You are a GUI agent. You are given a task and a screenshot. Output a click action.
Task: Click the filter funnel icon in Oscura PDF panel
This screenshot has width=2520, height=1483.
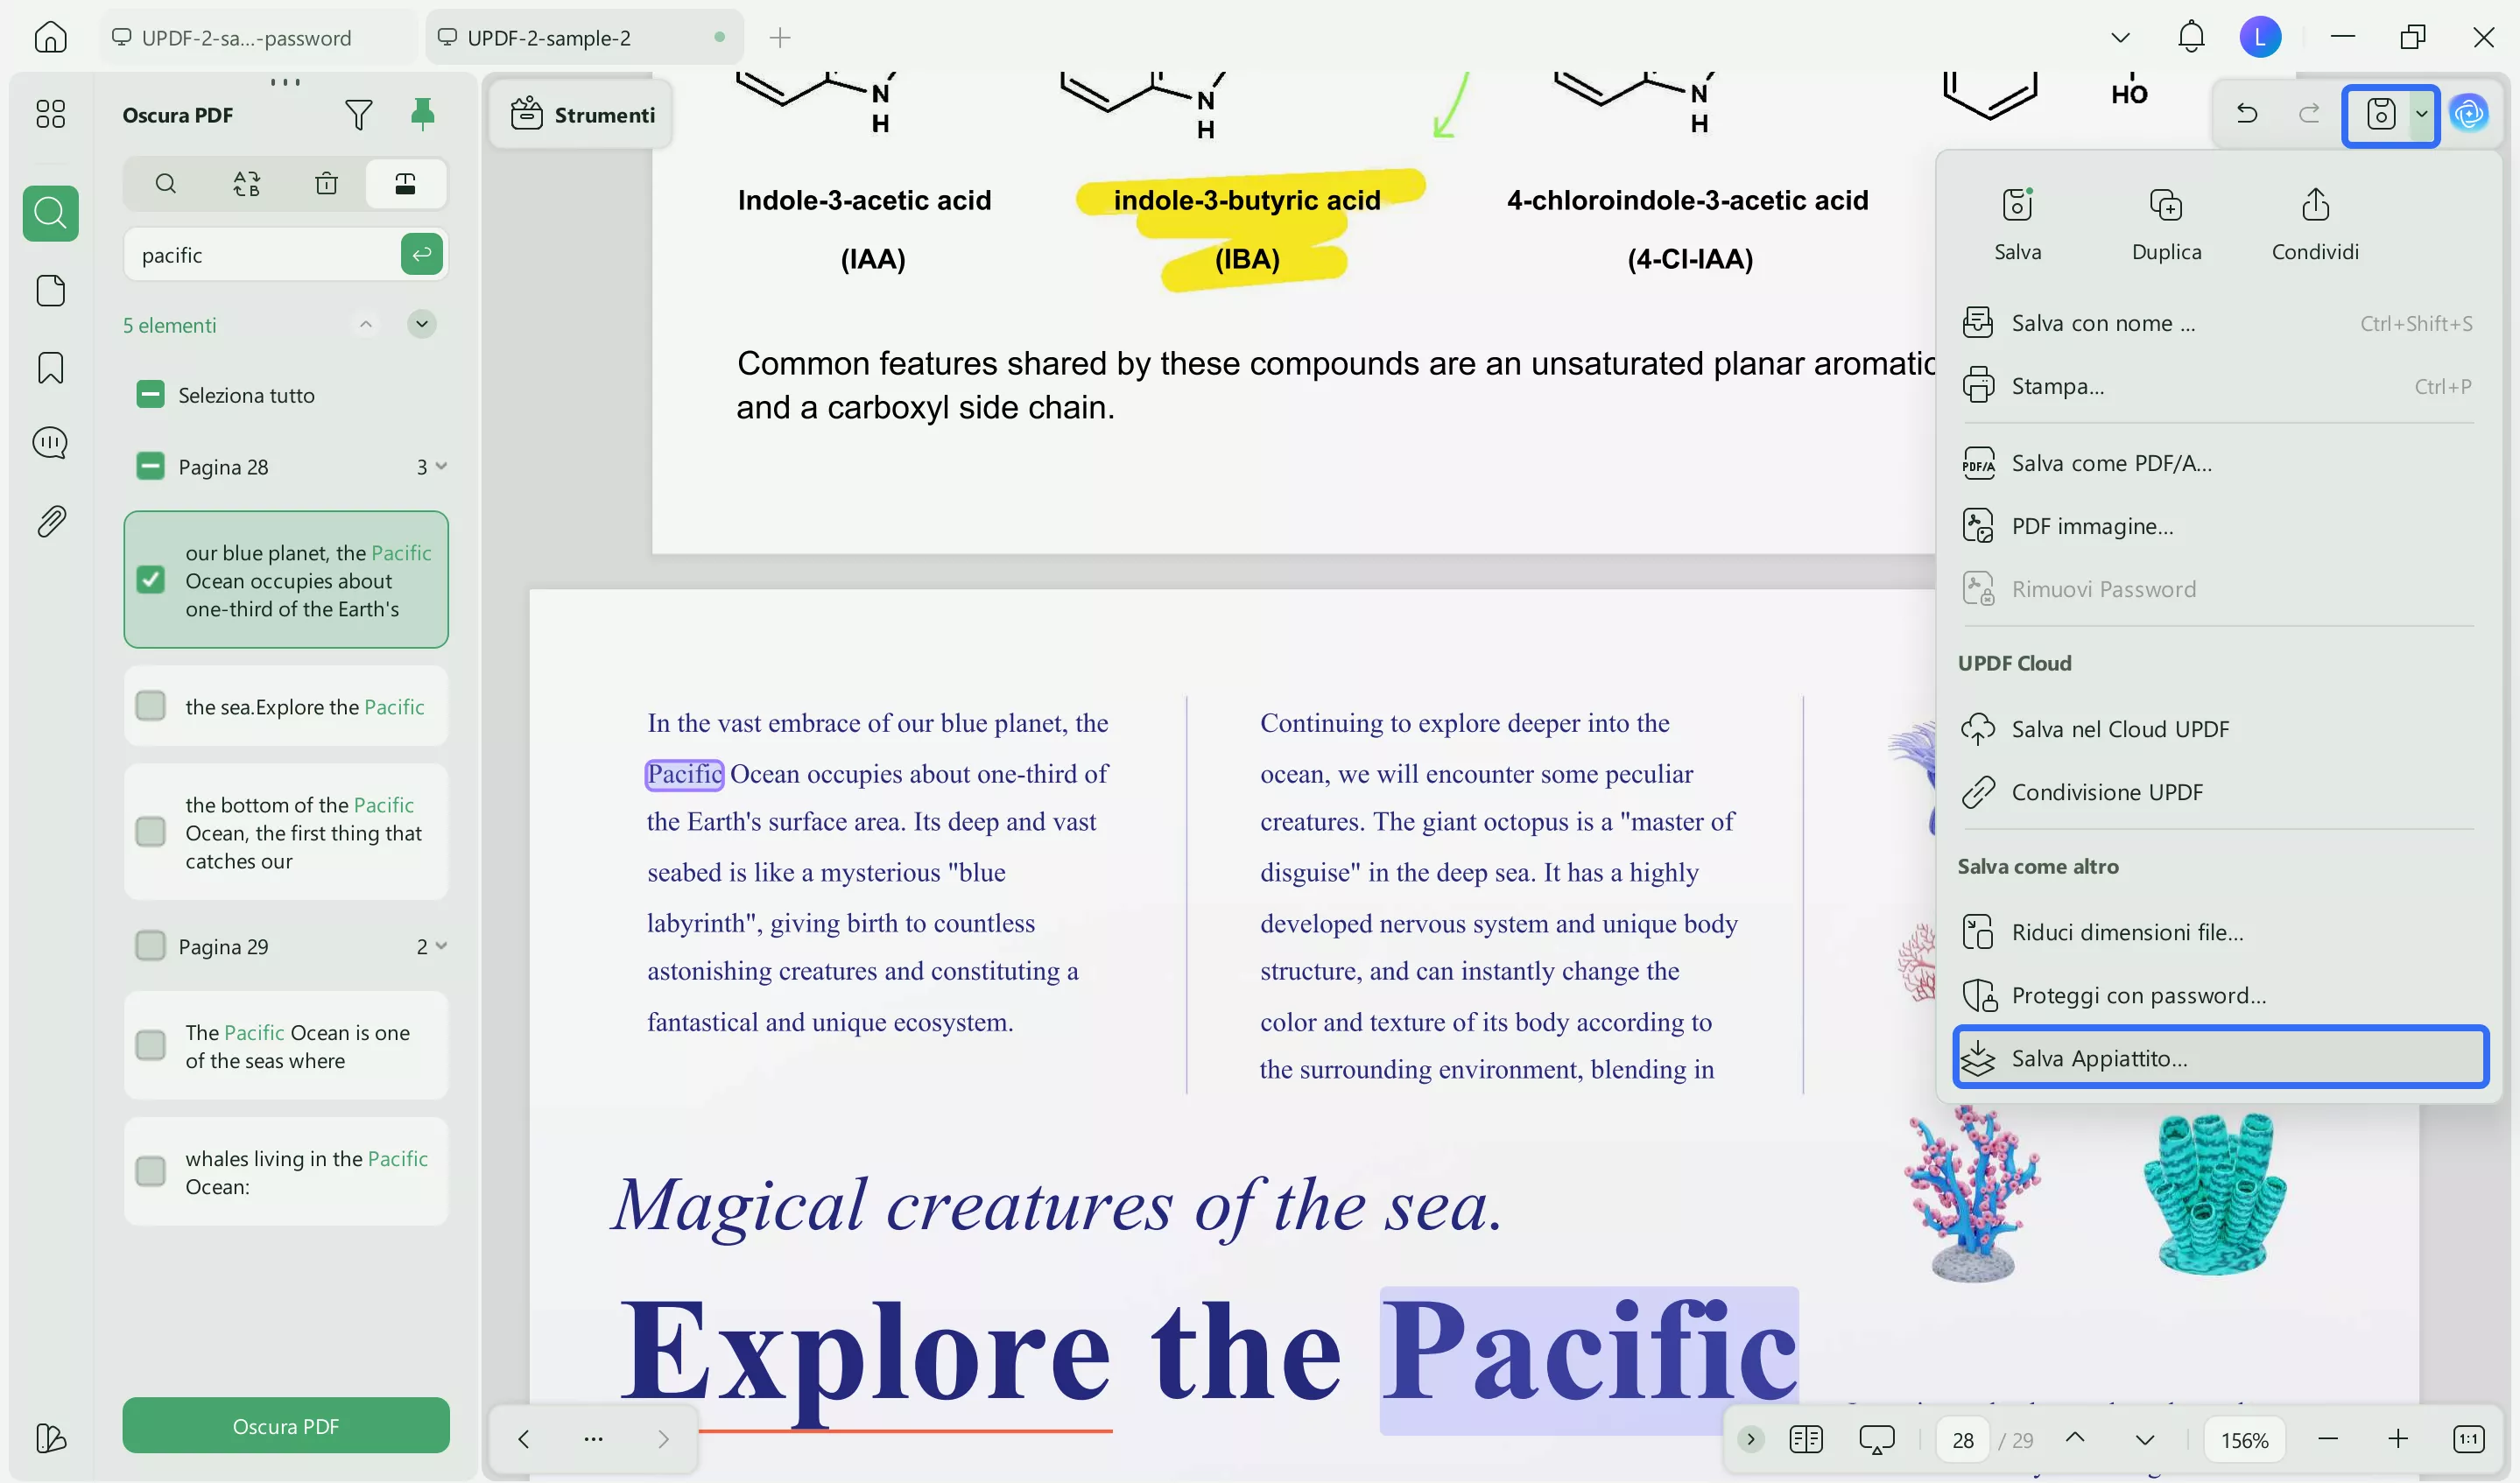click(358, 114)
